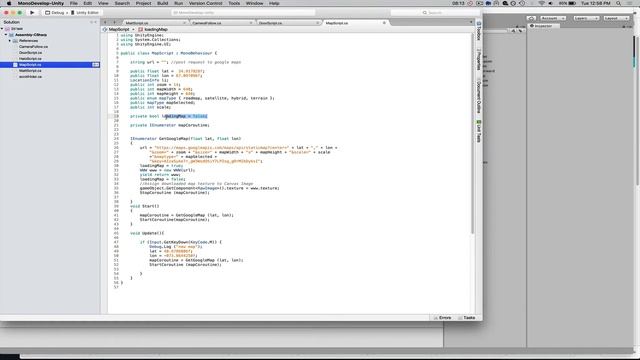Click the Wi-Fi status icon

click(x=541, y=3)
